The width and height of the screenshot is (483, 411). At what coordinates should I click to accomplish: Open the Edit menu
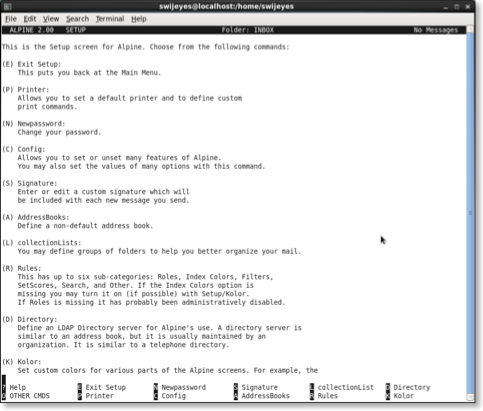click(x=30, y=19)
